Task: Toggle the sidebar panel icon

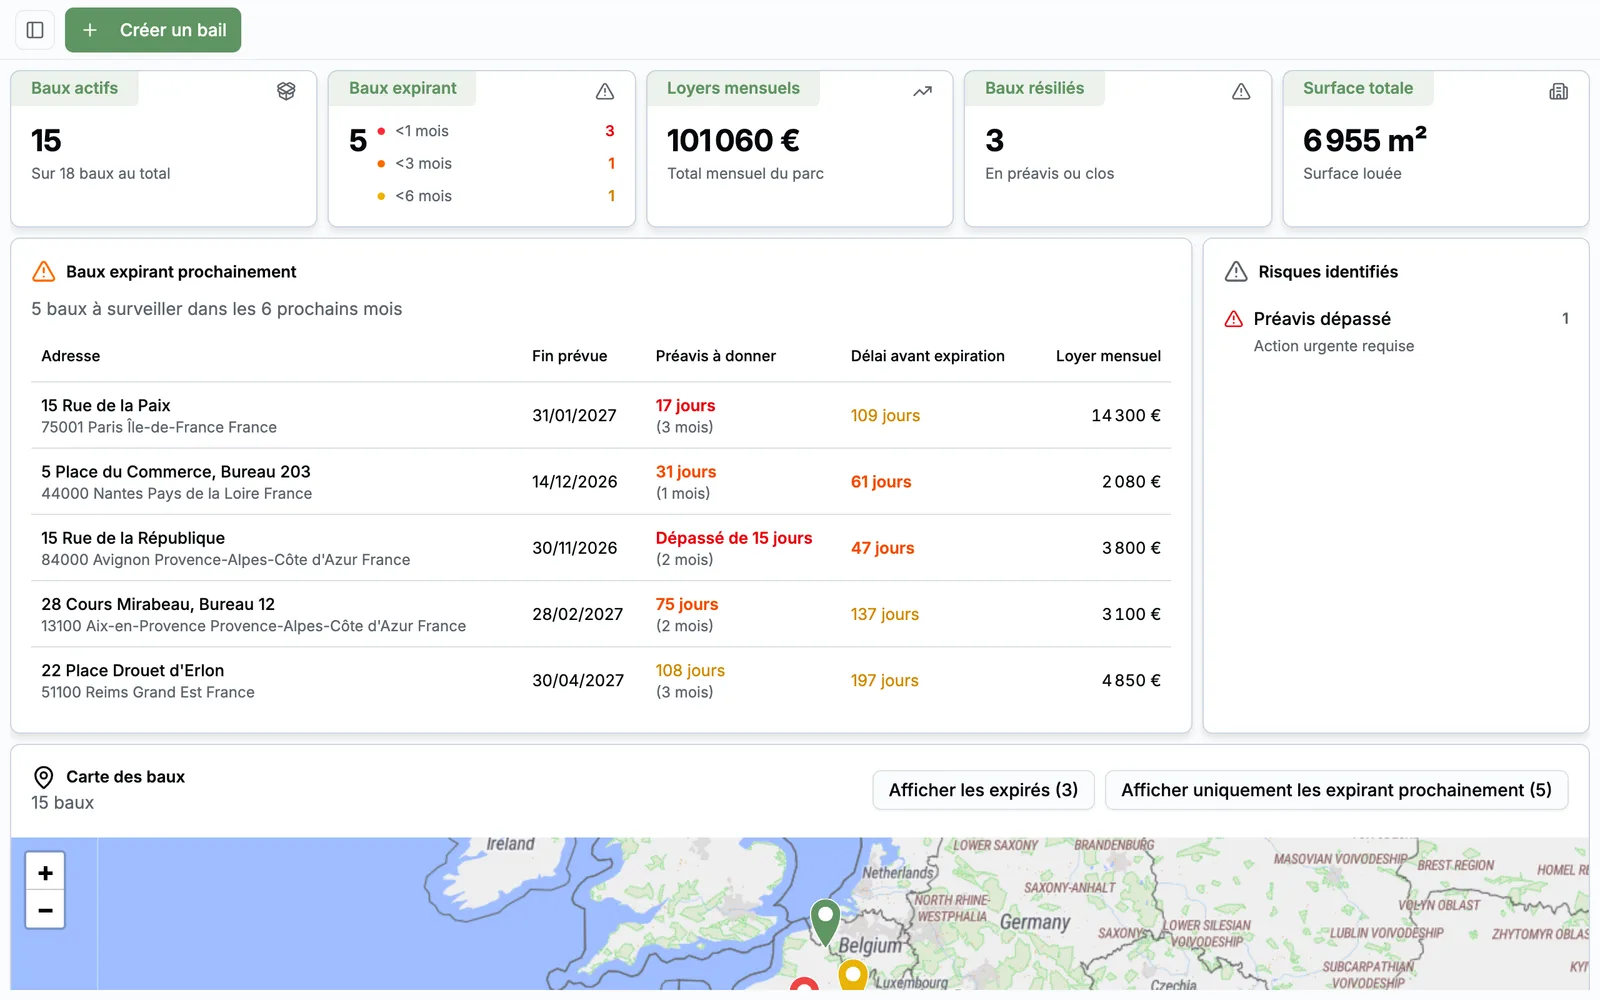Action: [x=35, y=30]
